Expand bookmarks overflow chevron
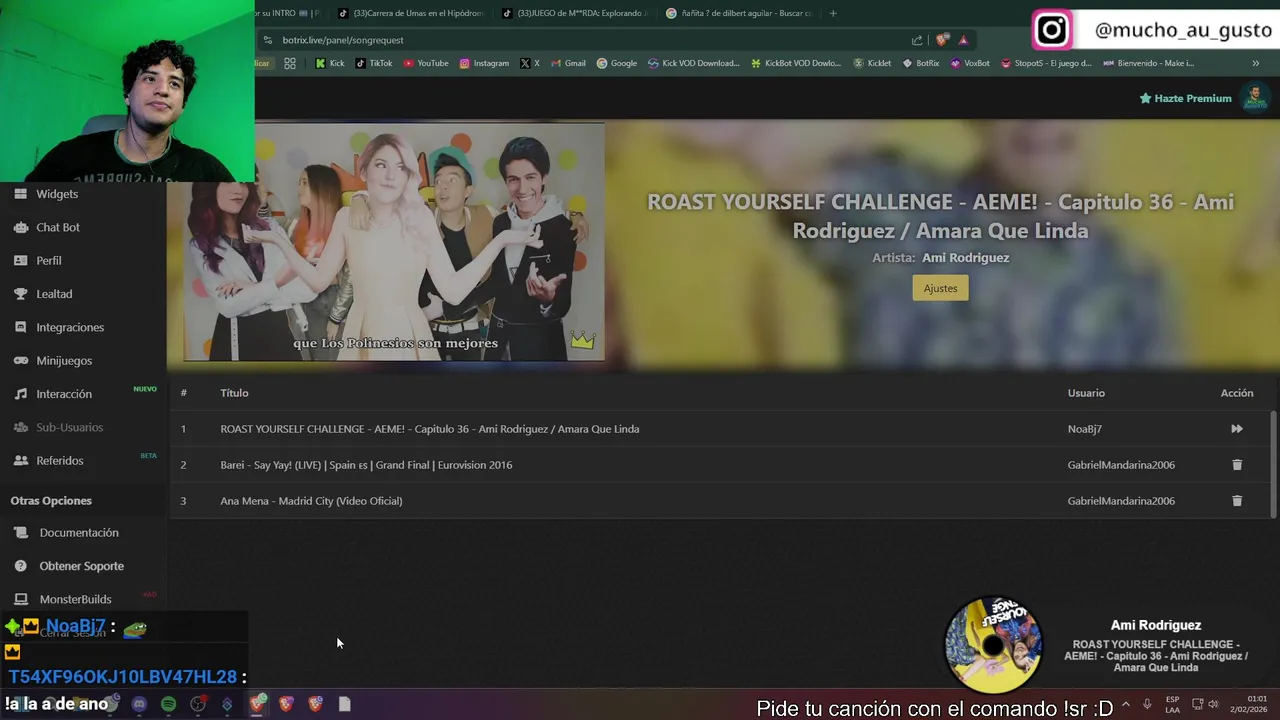This screenshot has height=720, width=1280. point(1255,63)
